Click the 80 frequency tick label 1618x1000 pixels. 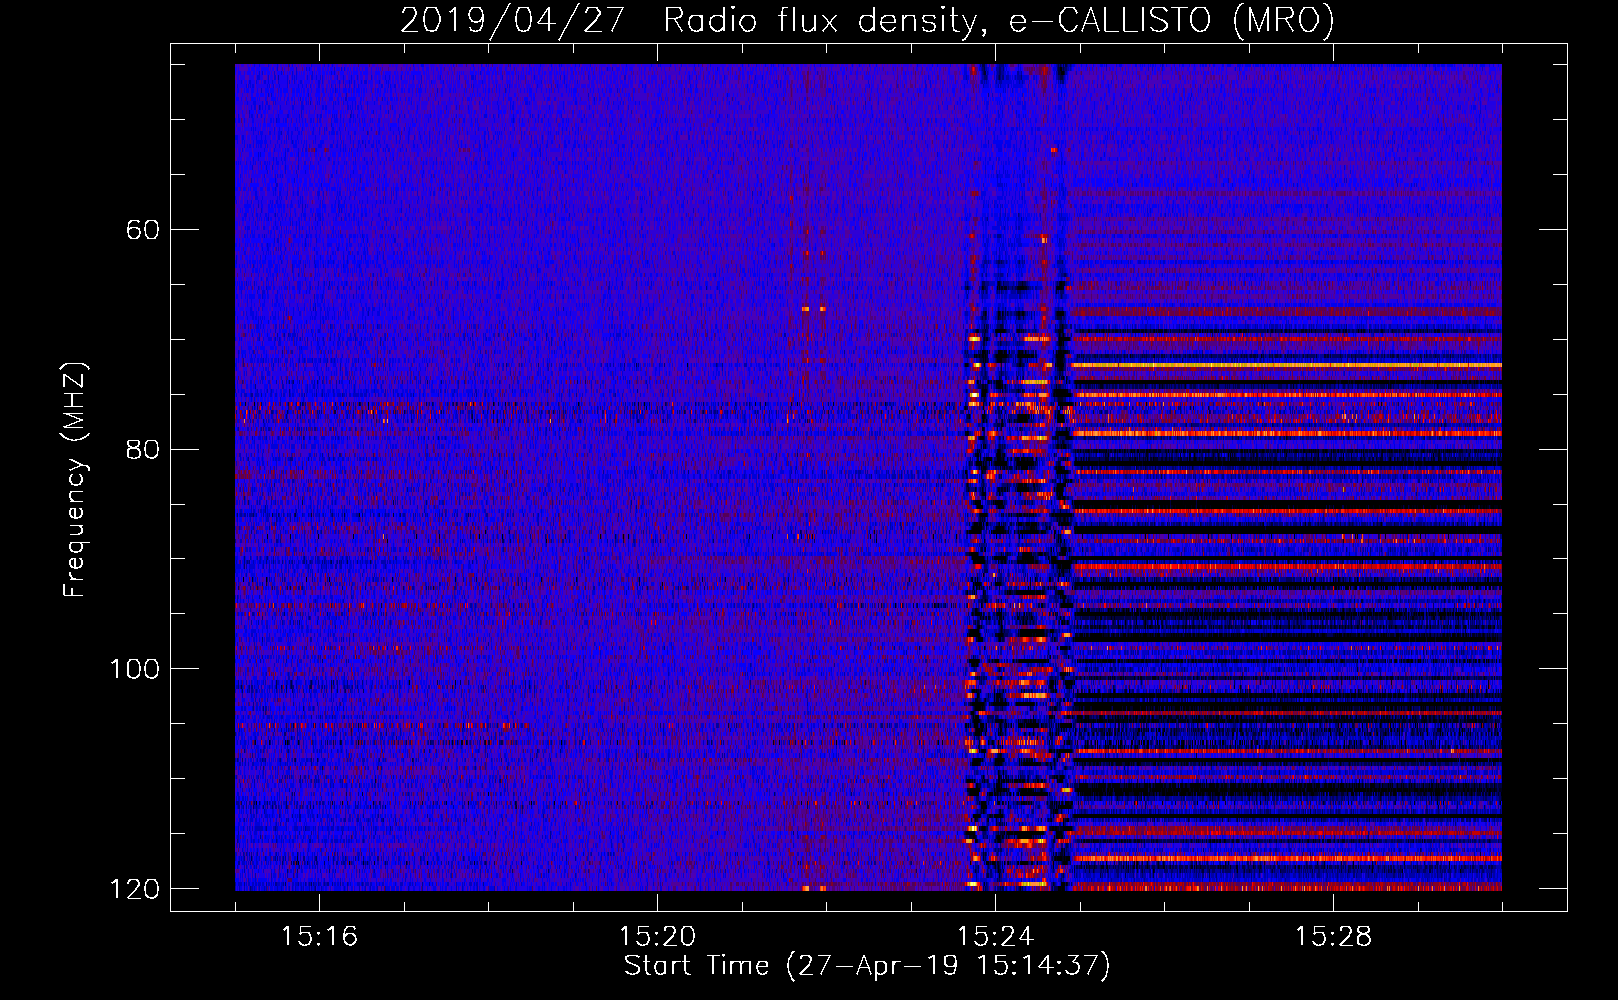(143, 449)
